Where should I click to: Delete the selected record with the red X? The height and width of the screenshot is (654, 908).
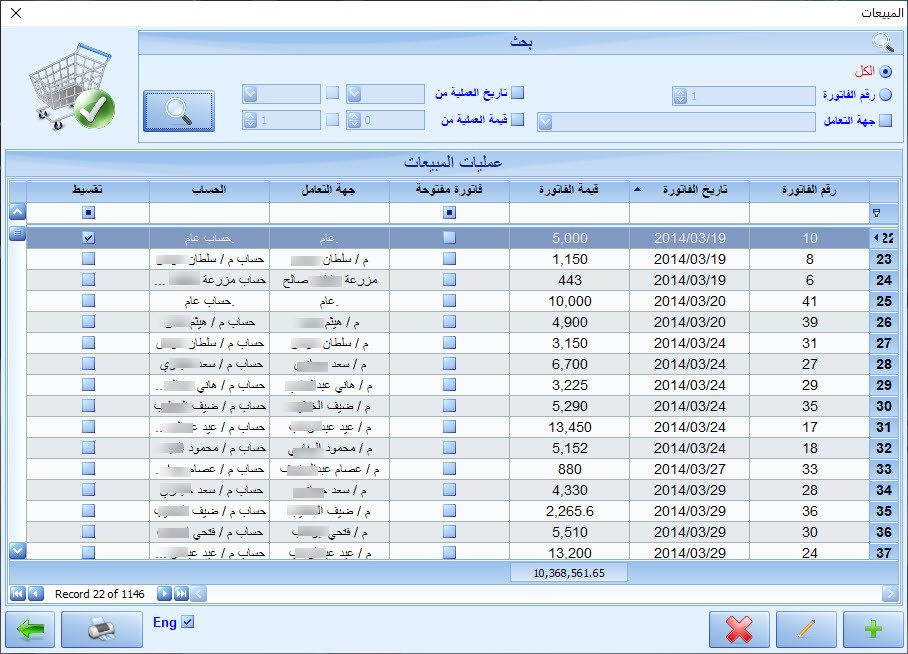[738, 630]
